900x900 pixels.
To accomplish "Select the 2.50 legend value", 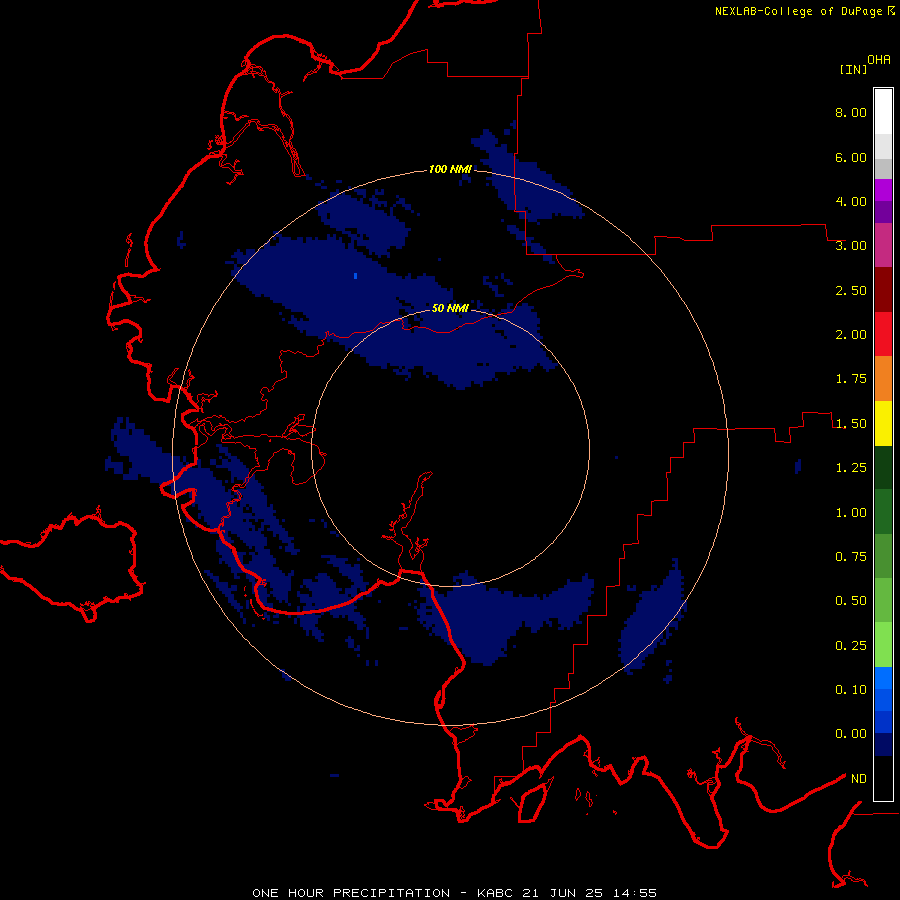I will click(x=851, y=290).
